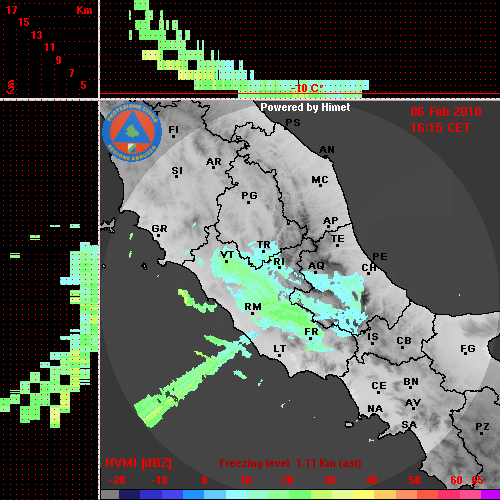Click the AQ city label
This screenshot has width=500, height=500.
coord(316,266)
